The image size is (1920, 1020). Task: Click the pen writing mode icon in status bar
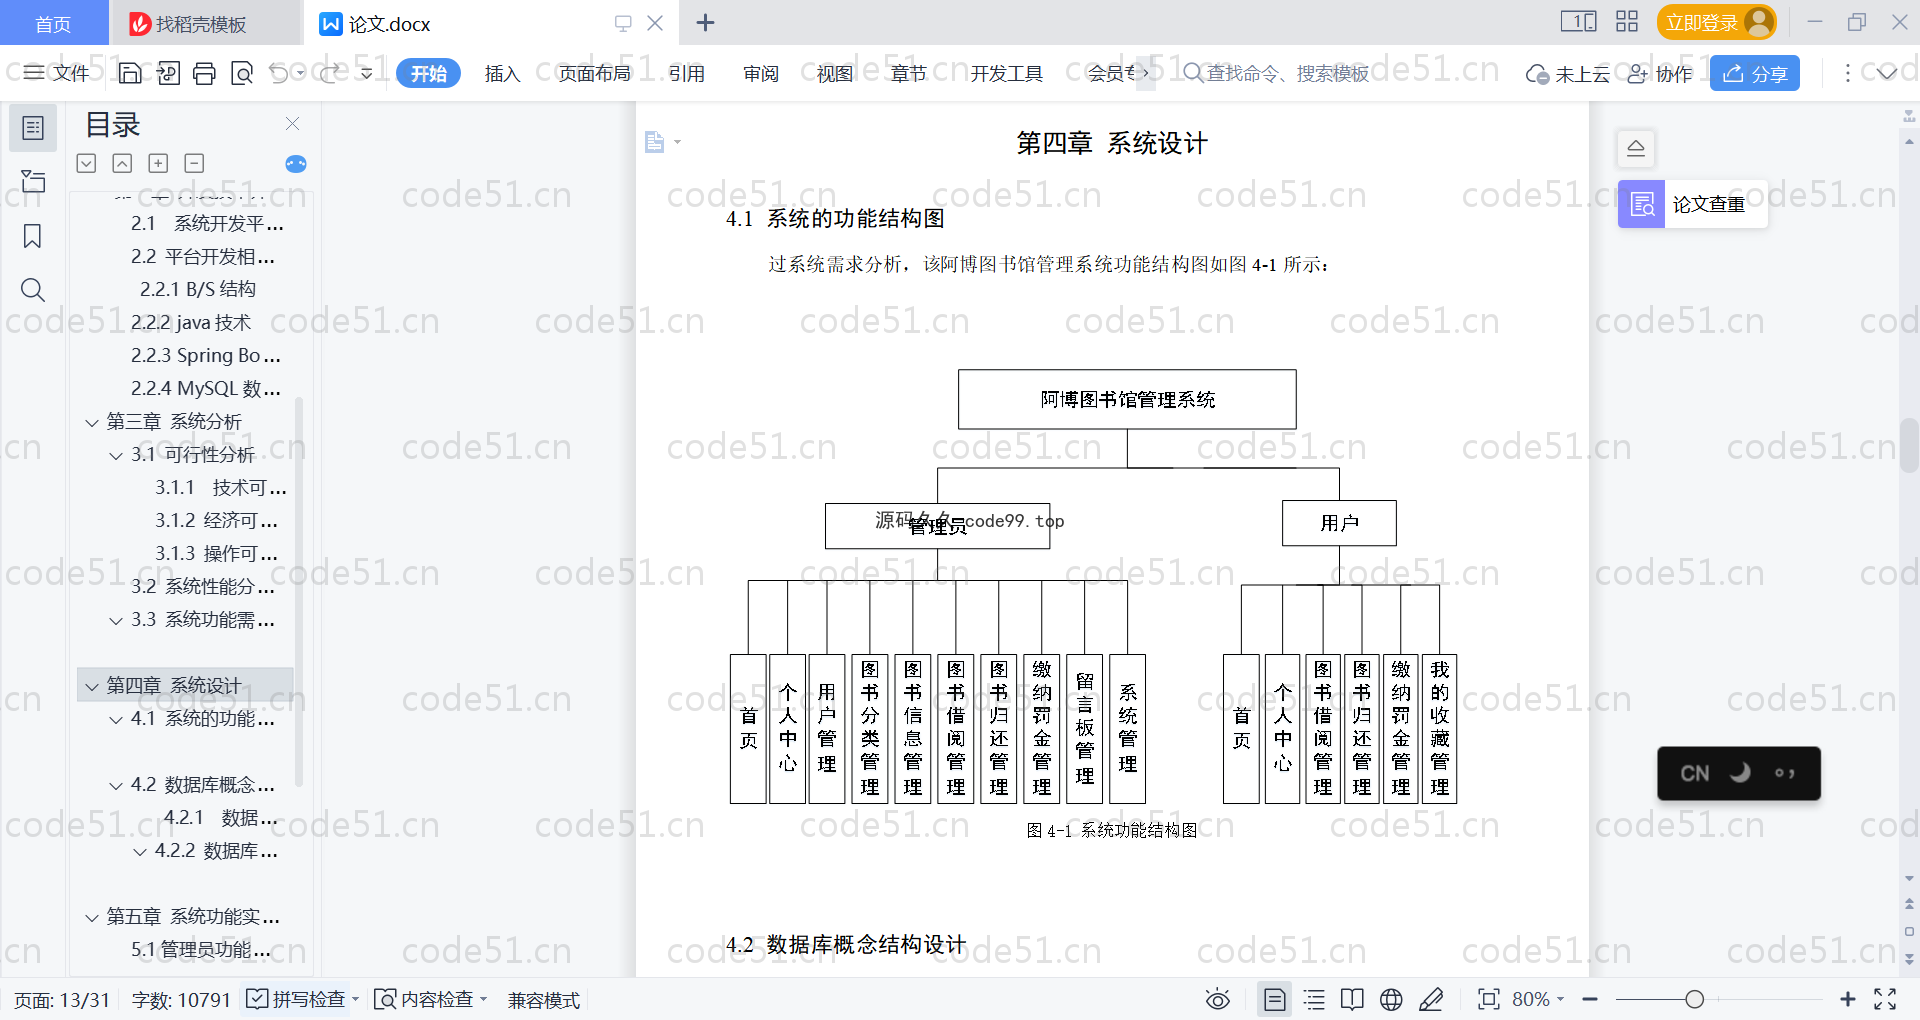coord(1431,999)
